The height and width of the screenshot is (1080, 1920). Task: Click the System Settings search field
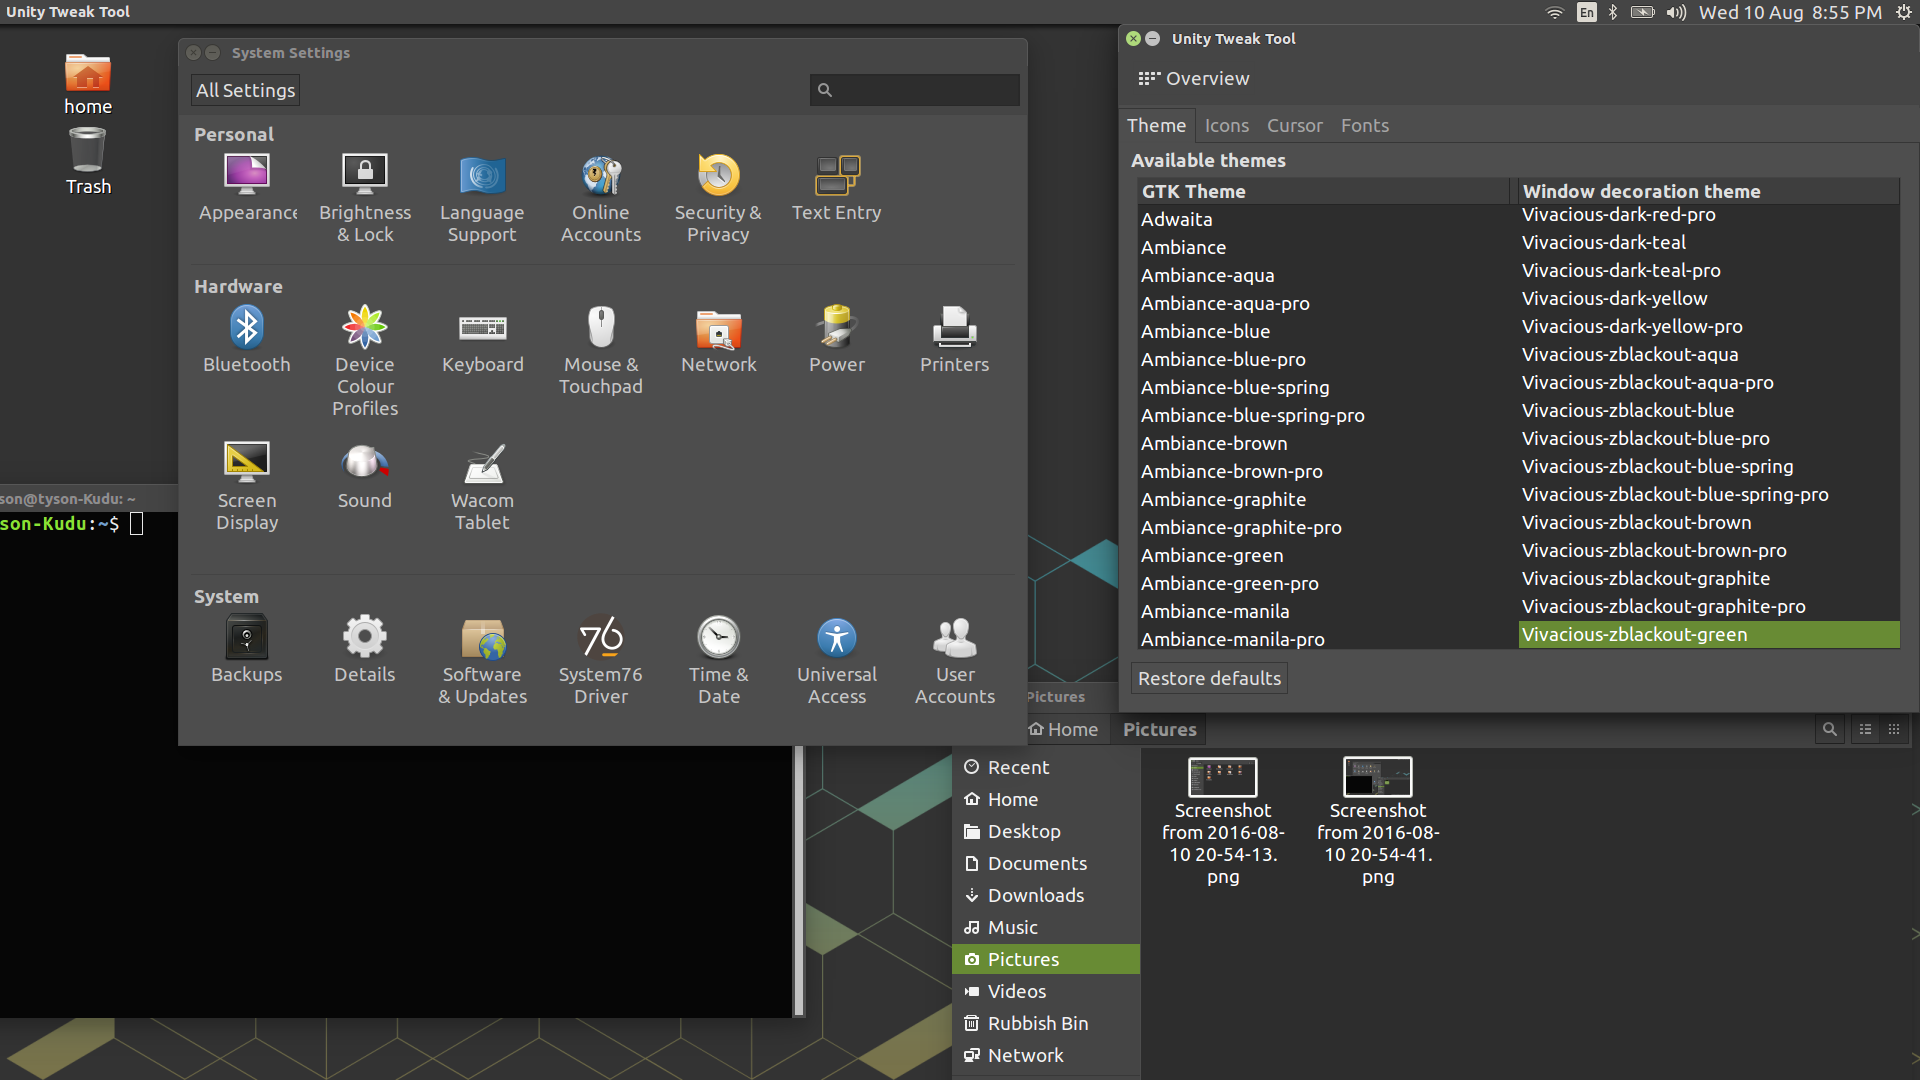click(914, 90)
